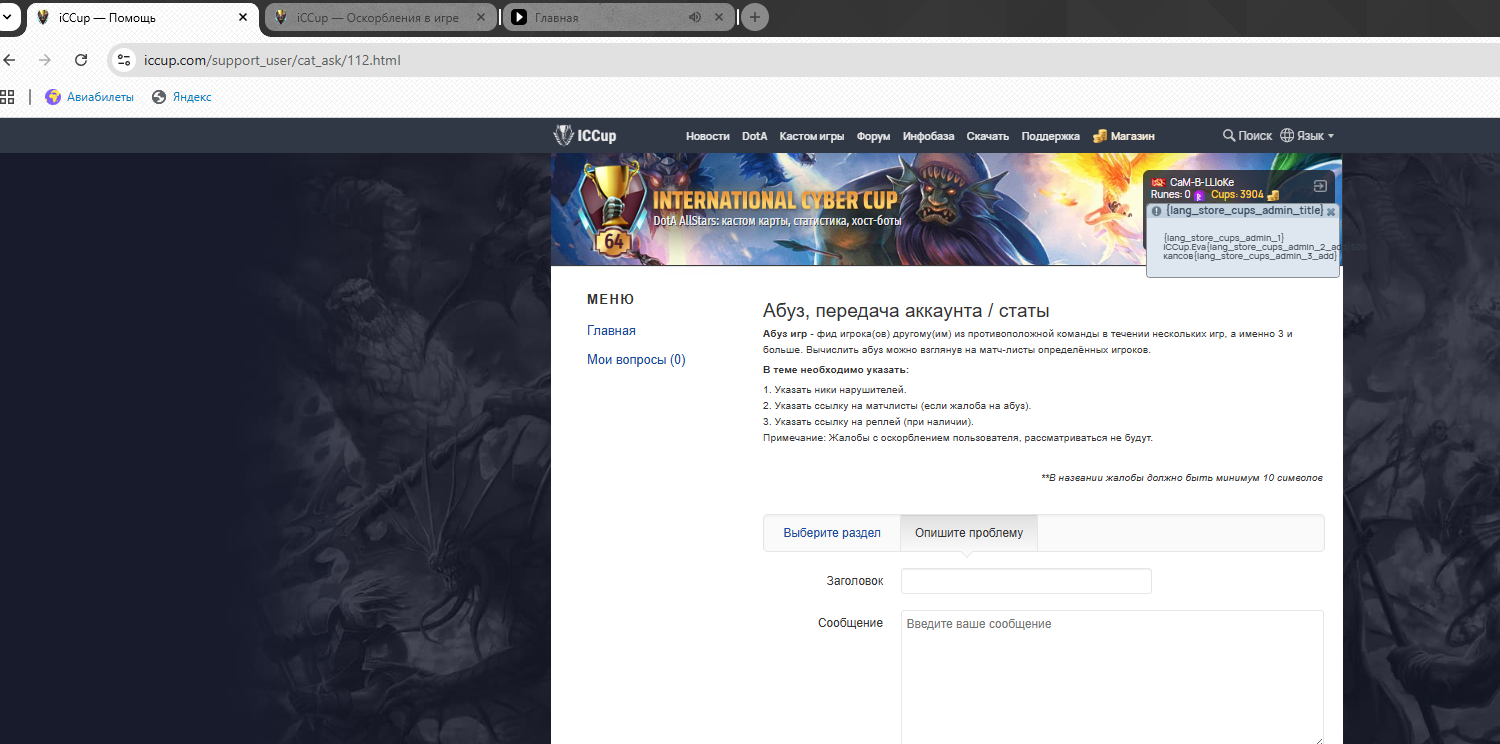This screenshot has height=744, width=1500.
Task: Click the browser address bar URL
Action: [x=272, y=60]
